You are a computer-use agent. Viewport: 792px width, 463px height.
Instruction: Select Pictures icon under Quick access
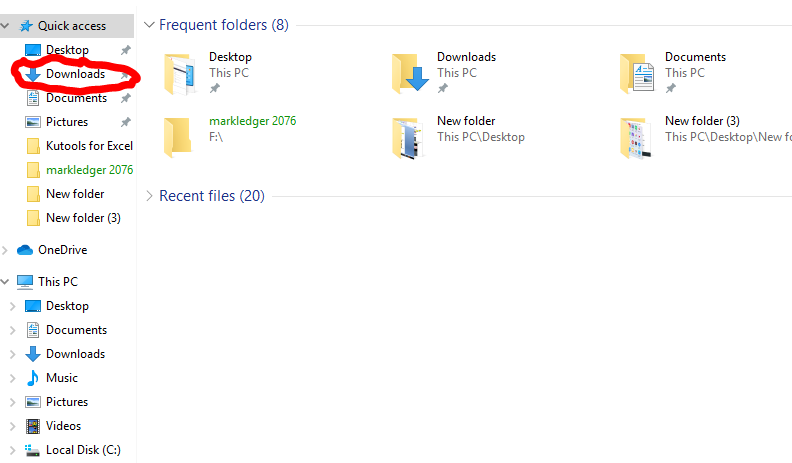coord(33,122)
